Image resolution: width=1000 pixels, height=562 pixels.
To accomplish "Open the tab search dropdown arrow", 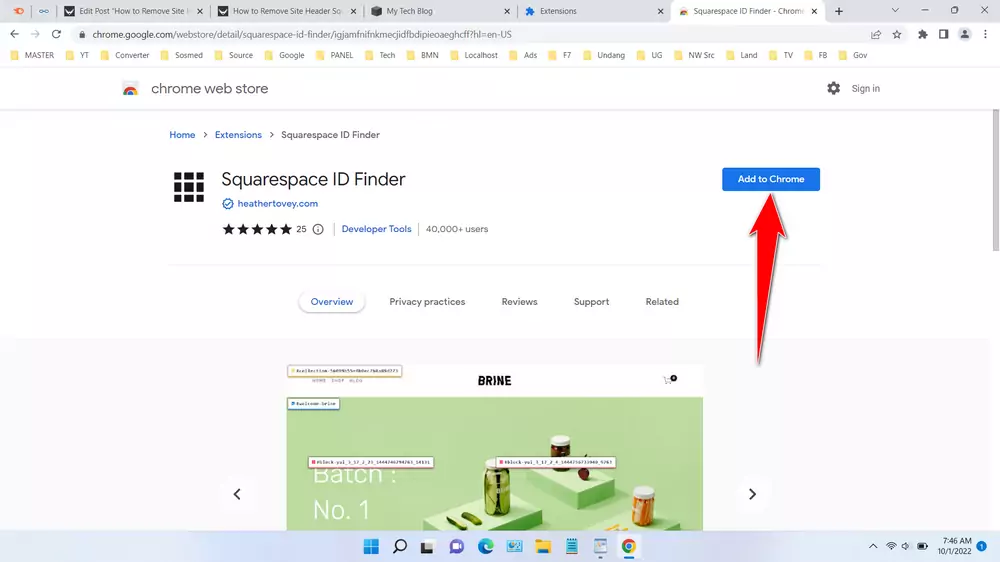I will [x=895, y=10].
